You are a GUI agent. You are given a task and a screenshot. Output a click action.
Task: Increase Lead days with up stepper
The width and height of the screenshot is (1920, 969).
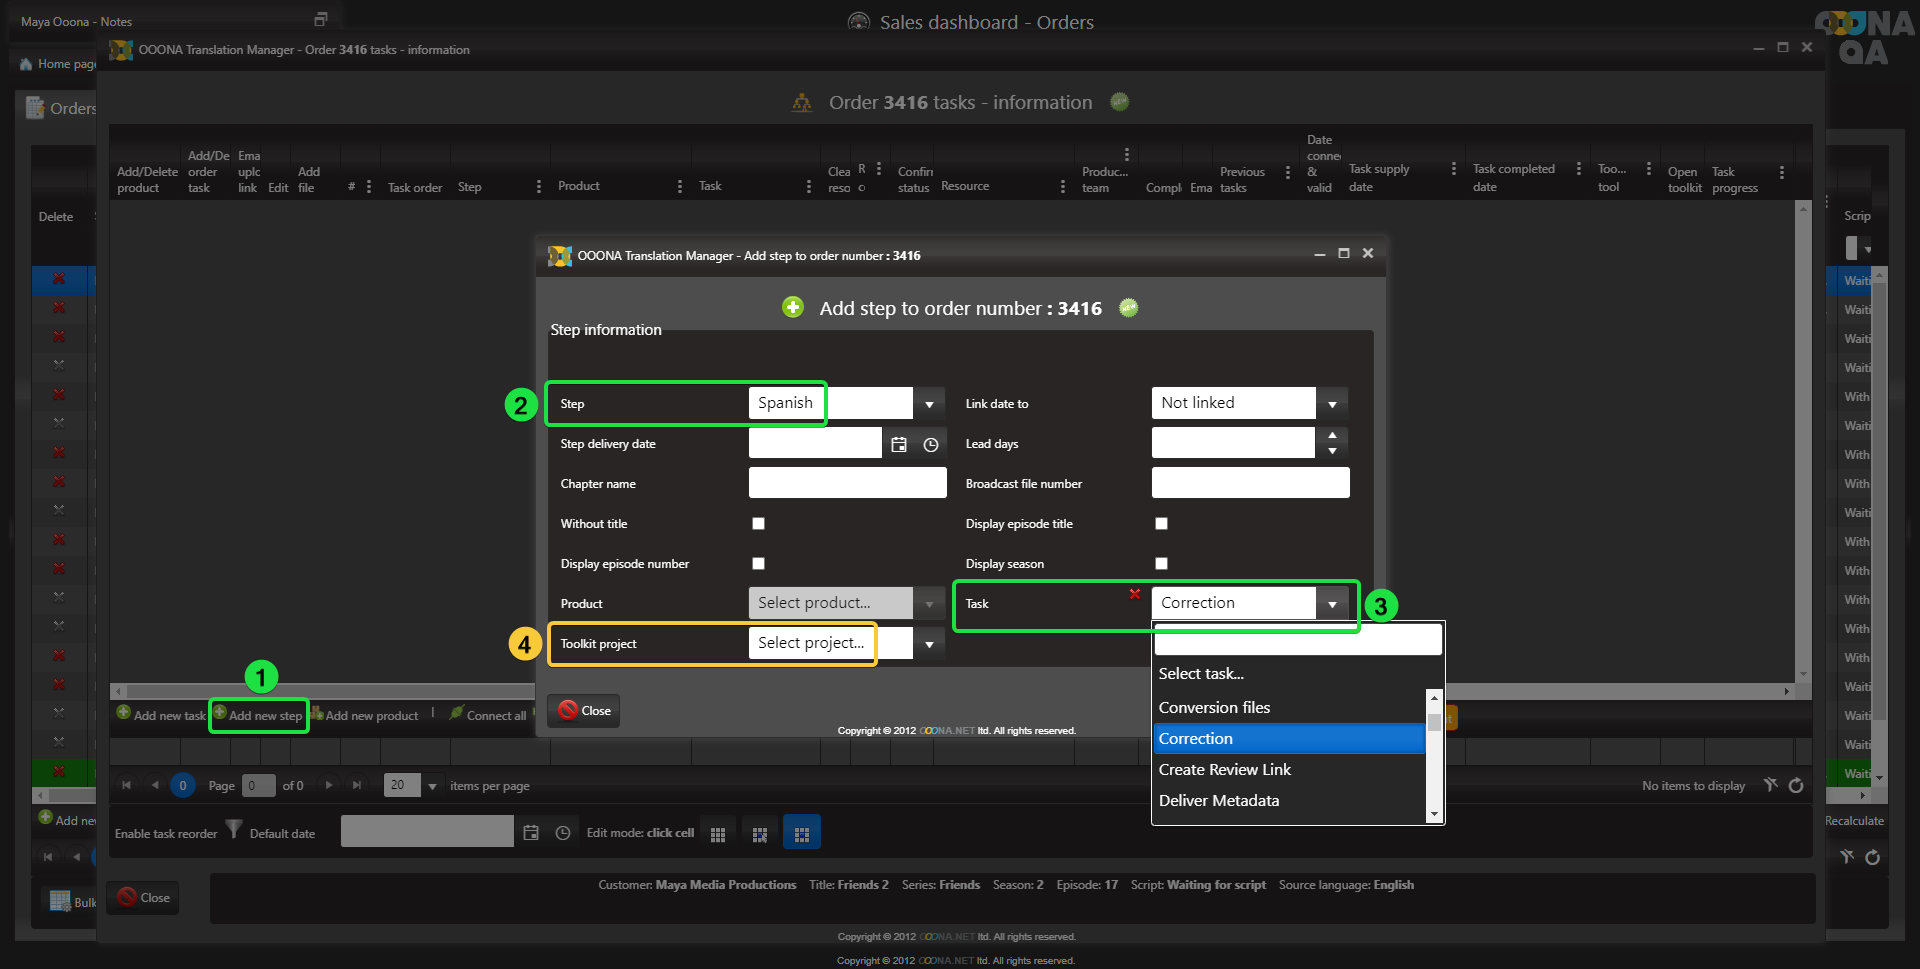1332,436
